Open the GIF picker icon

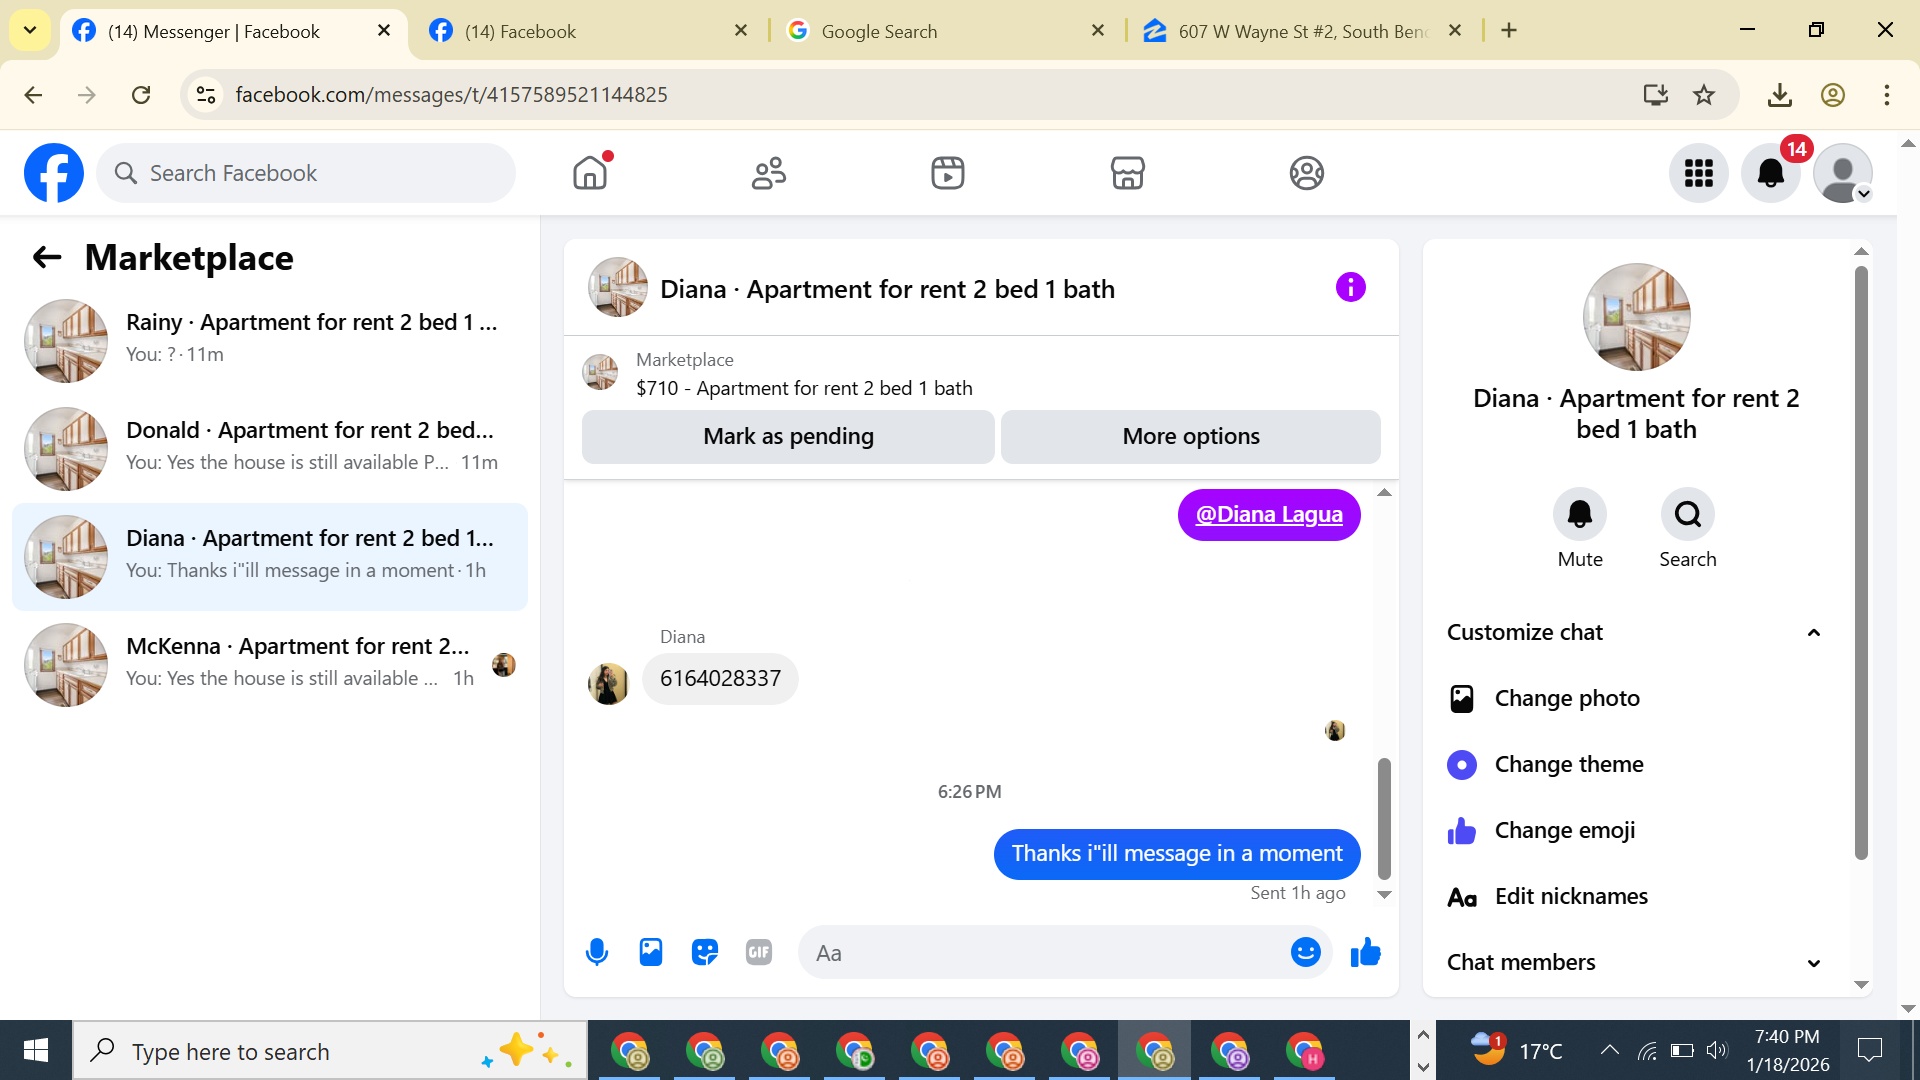[759, 952]
